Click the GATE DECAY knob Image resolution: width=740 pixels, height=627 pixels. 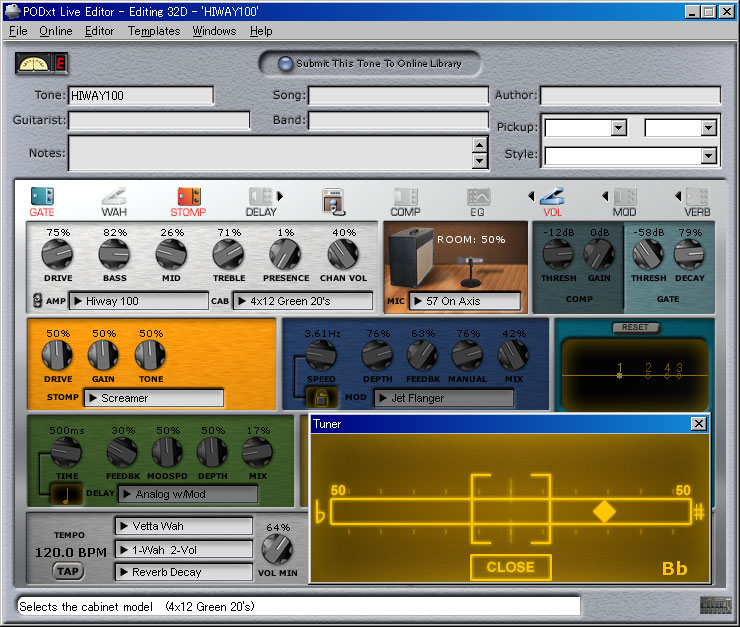coord(689,254)
